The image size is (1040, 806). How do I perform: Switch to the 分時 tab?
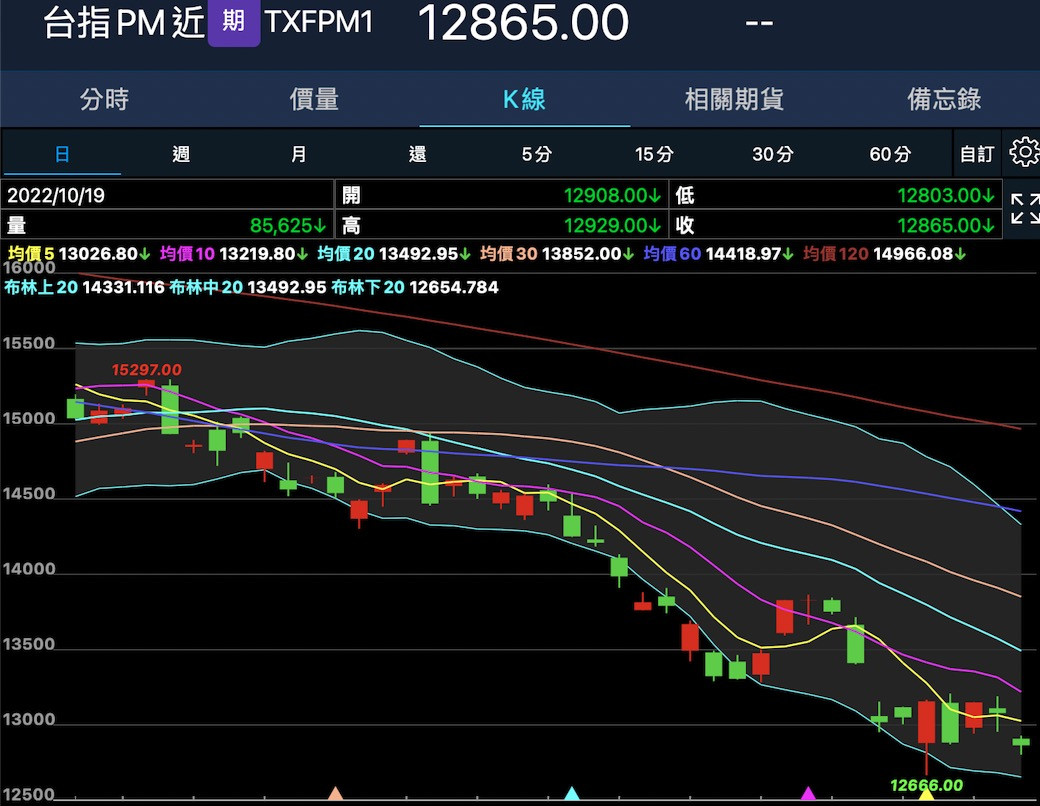coord(104,99)
